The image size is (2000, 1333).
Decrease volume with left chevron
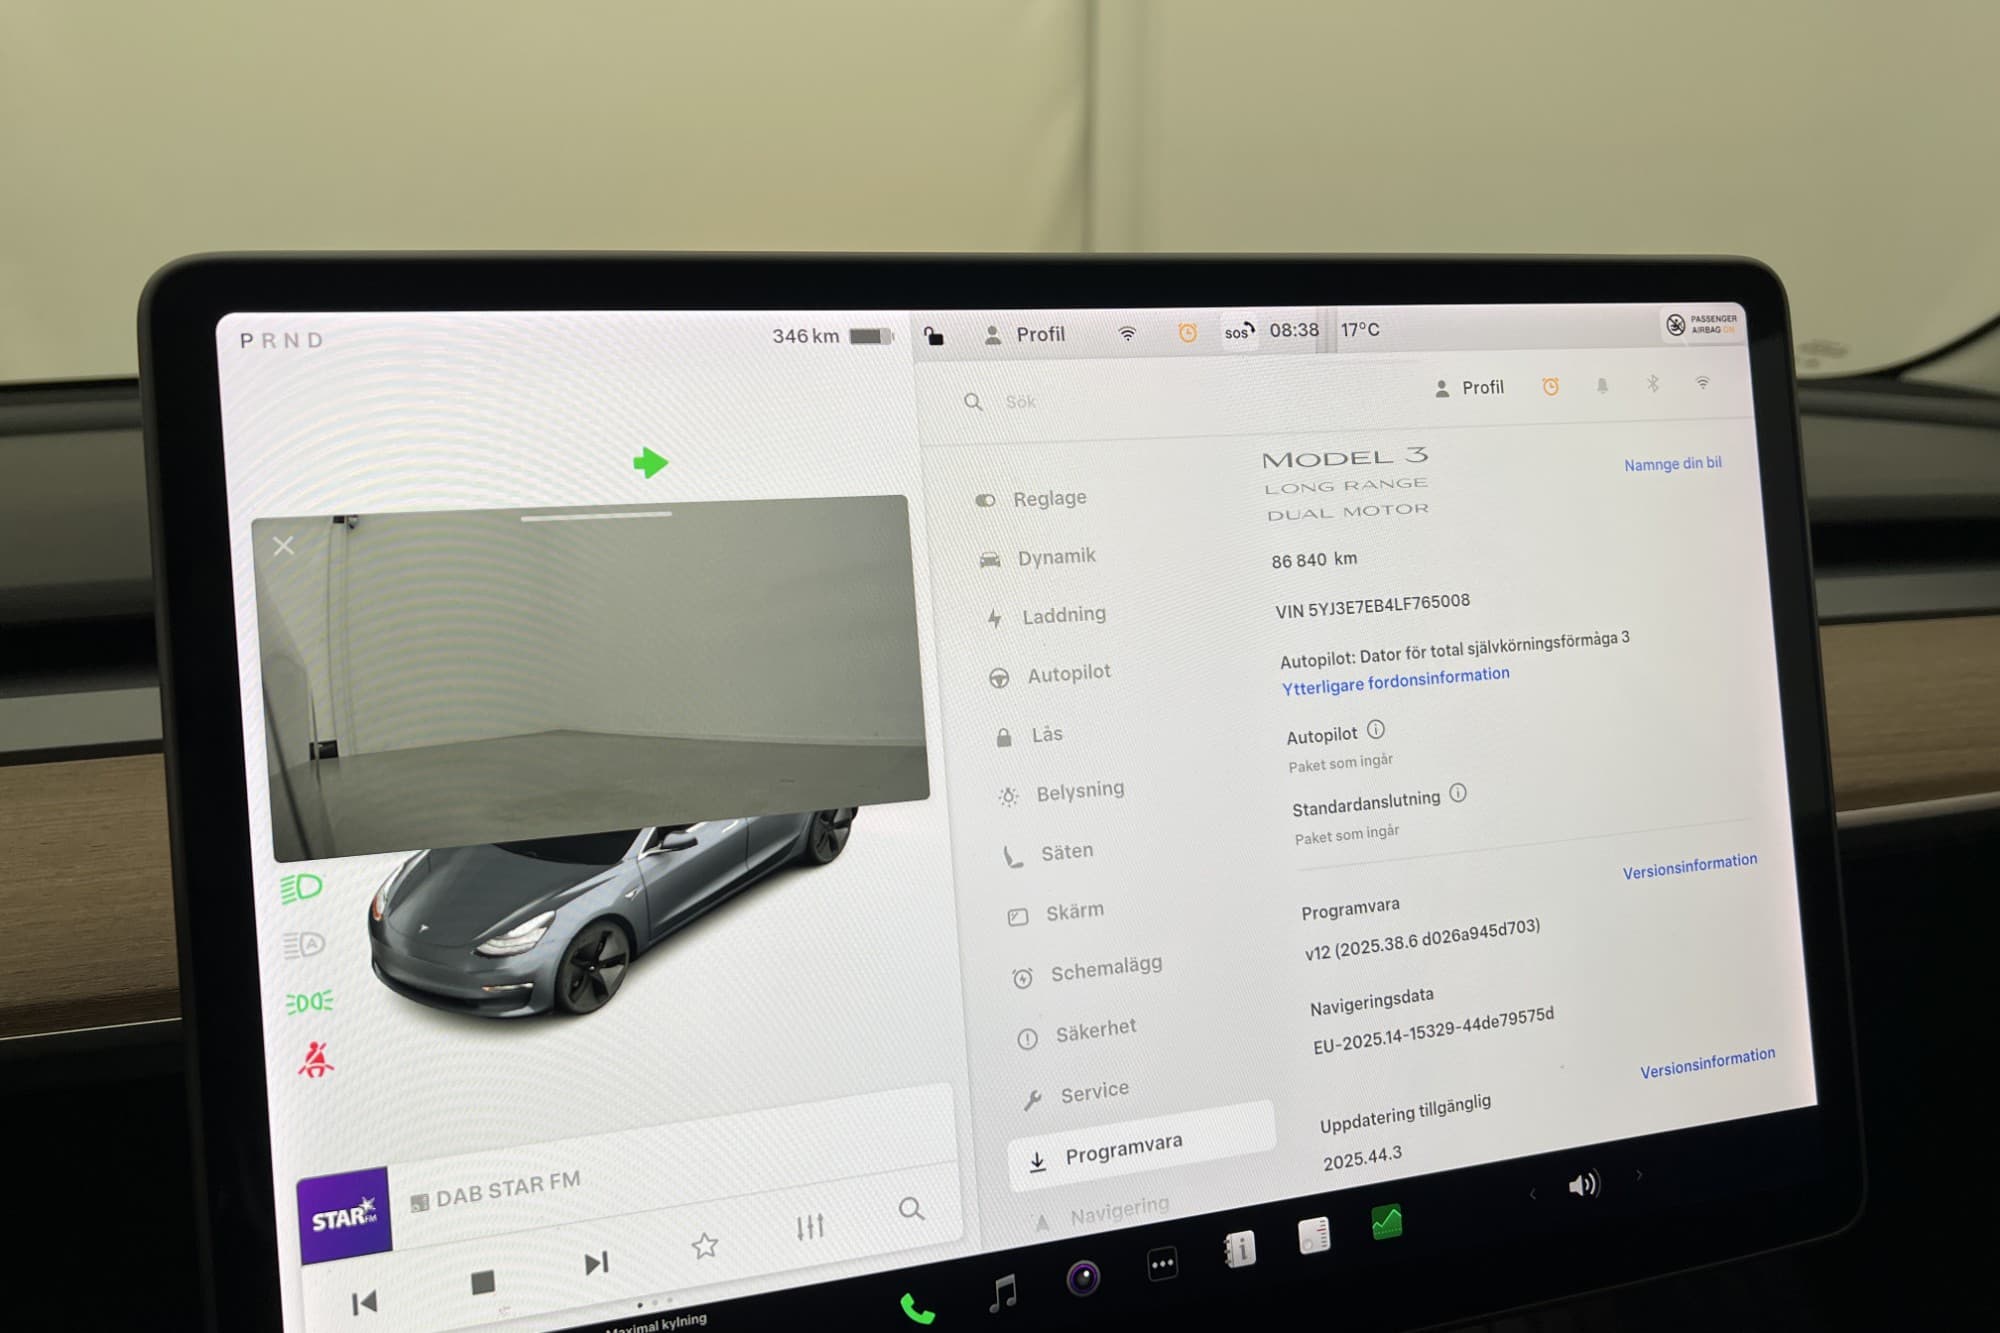coord(1532,1194)
